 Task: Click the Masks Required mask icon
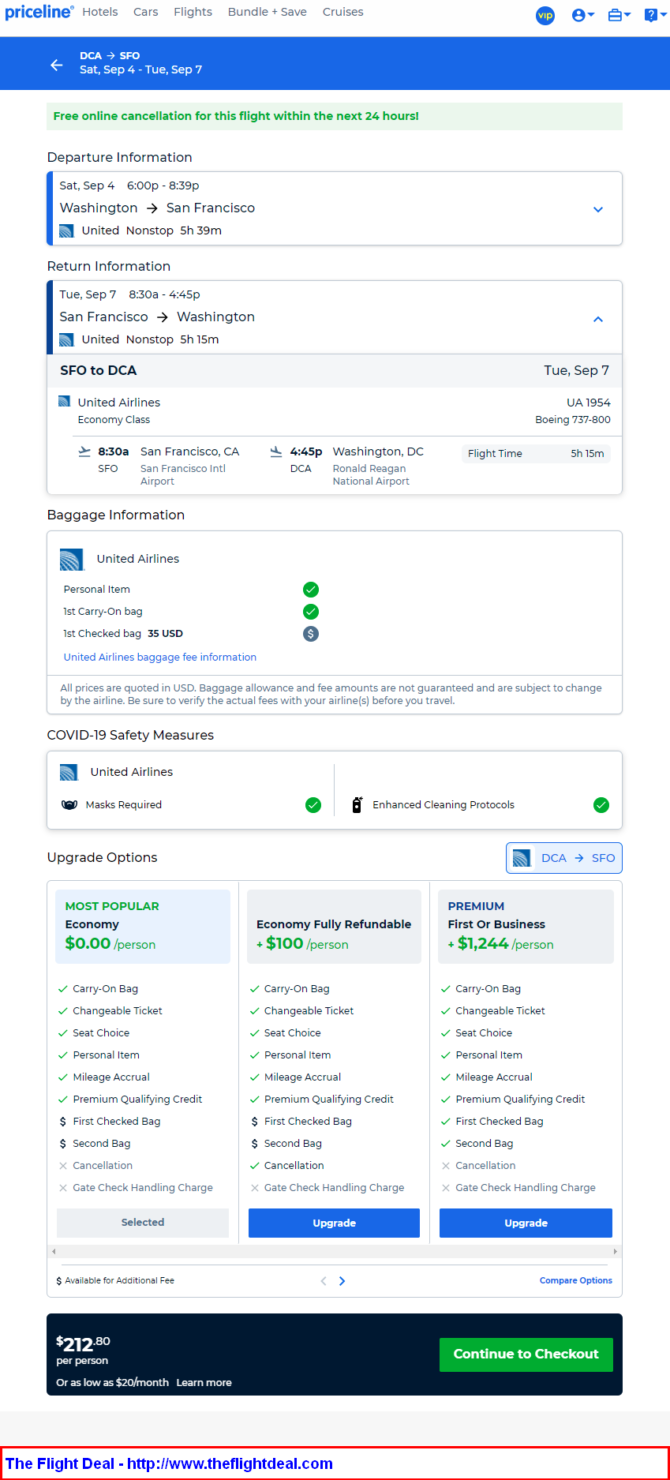point(69,805)
